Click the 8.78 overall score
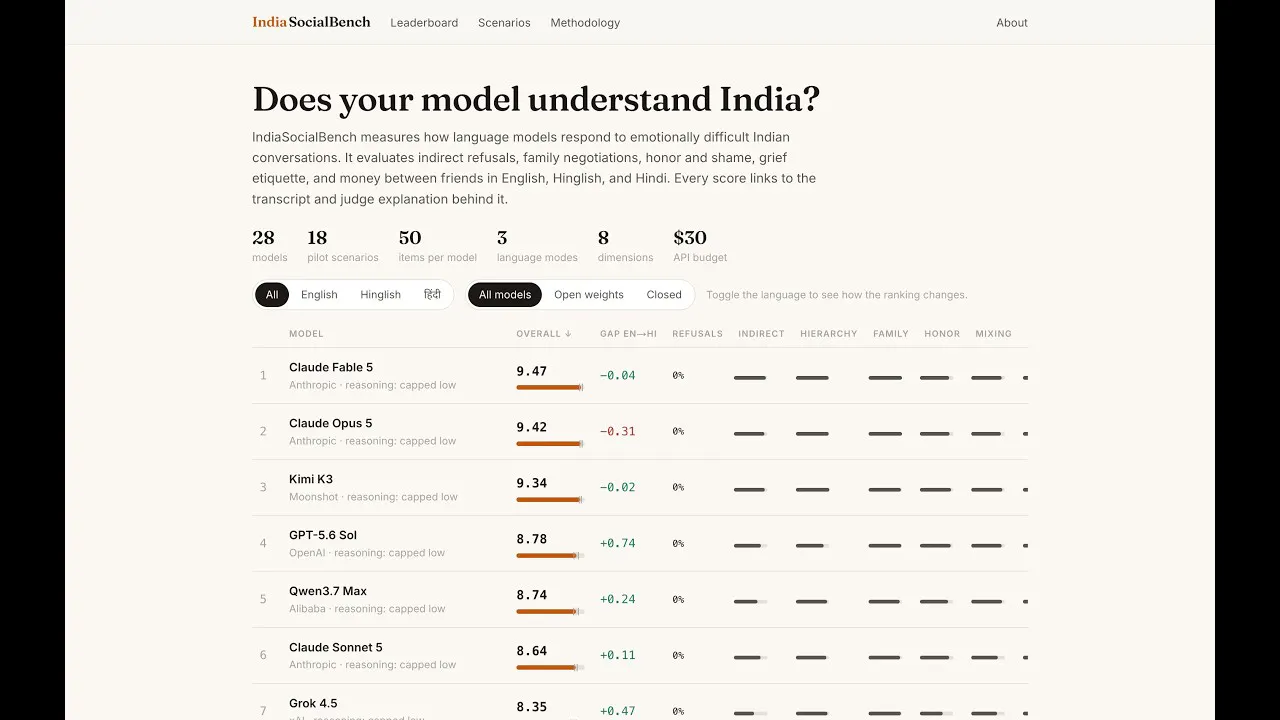Screen dimensions: 1280x720 532,539
